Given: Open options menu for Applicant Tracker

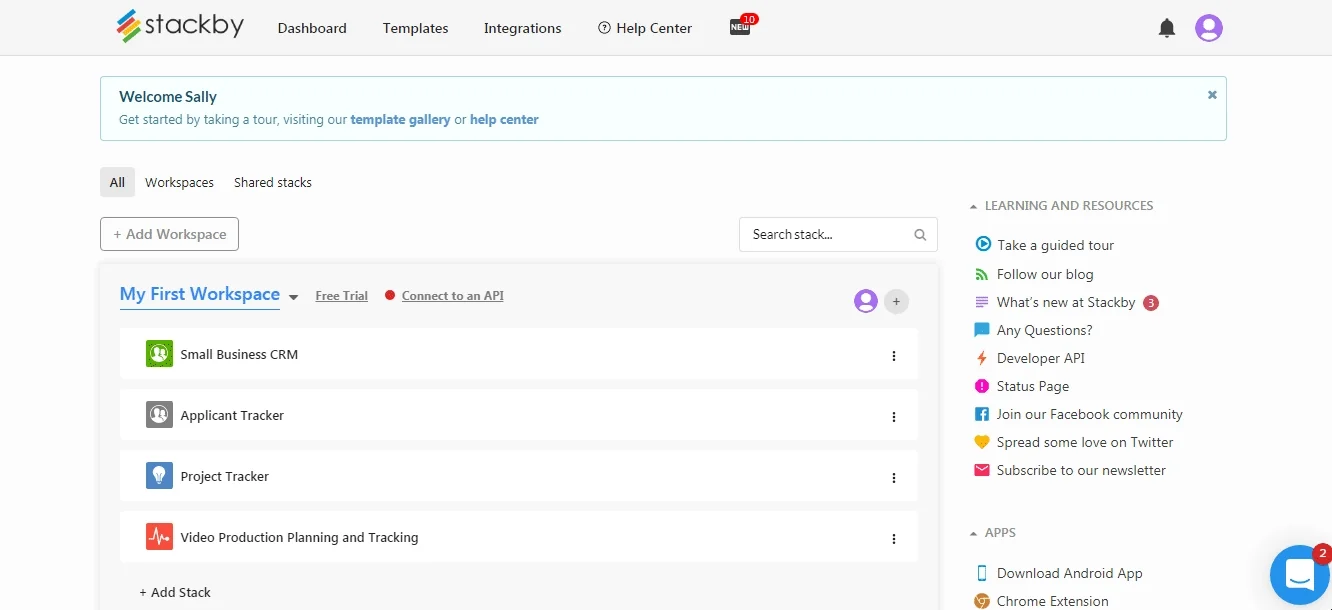Looking at the screenshot, I should 894,417.
